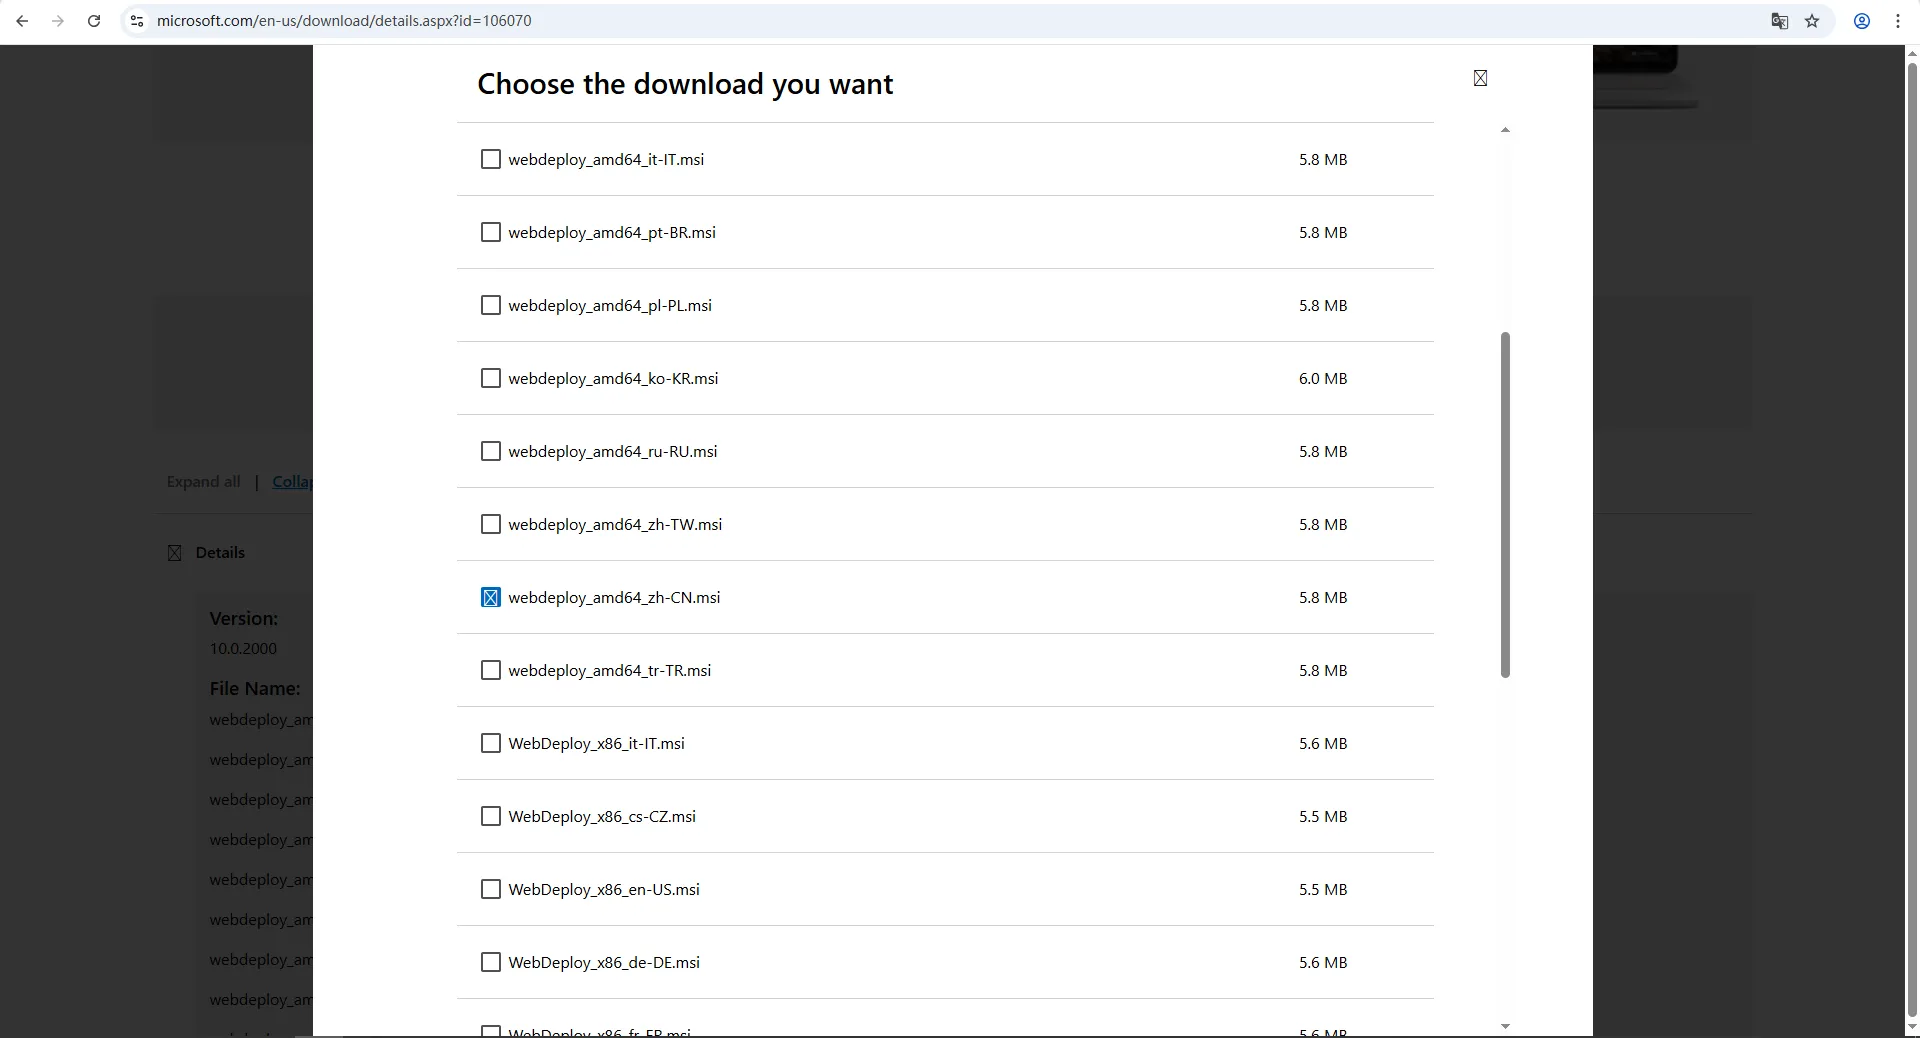Click the dialog list scroll-up arrow
This screenshot has height=1038, width=1920.
tap(1505, 130)
